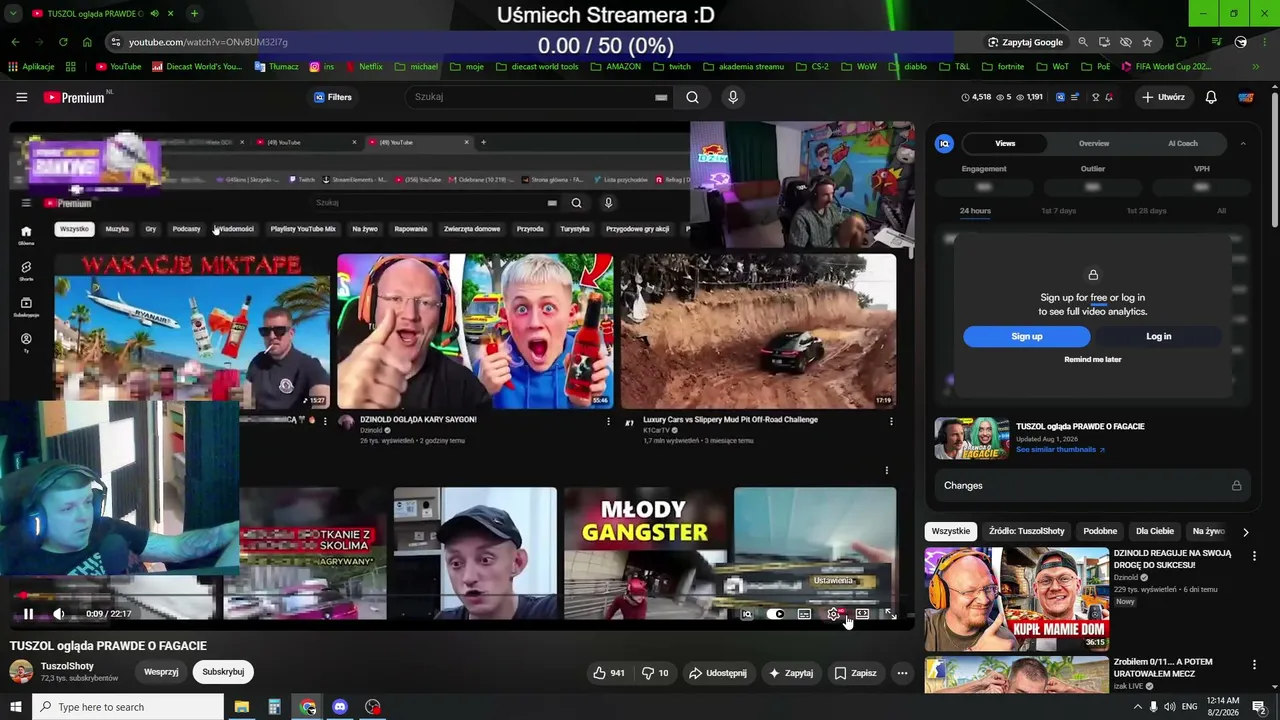
Task: Dislike the video with 10 dislikes
Action: click(655, 673)
